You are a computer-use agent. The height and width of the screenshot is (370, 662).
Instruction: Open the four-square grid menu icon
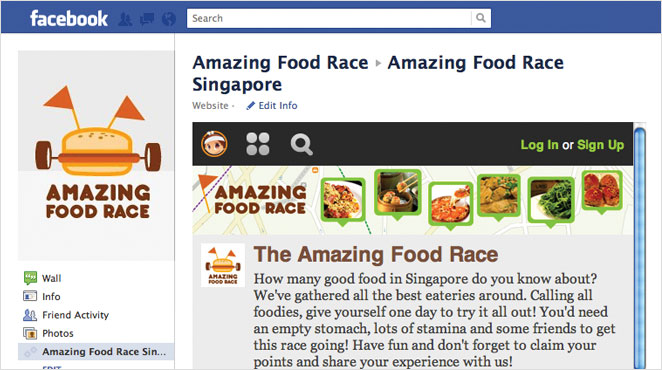pos(258,144)
